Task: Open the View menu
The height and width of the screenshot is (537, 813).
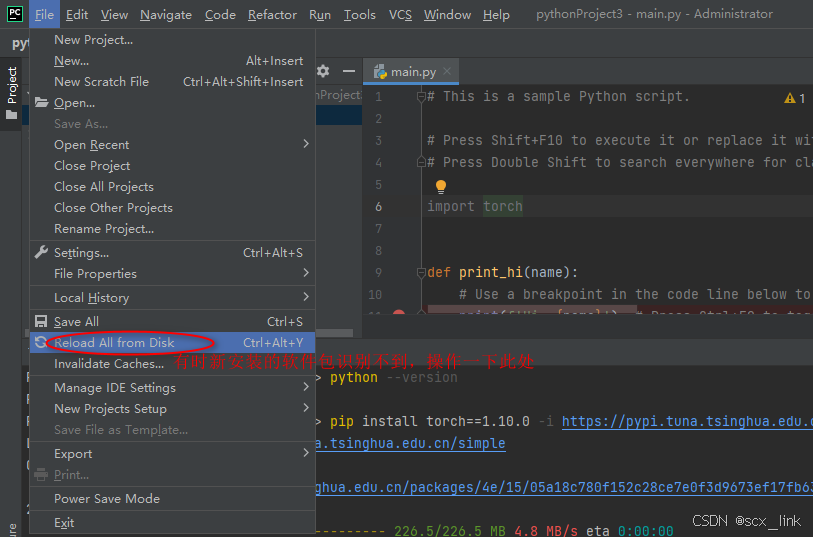Action: click(114, 15)
